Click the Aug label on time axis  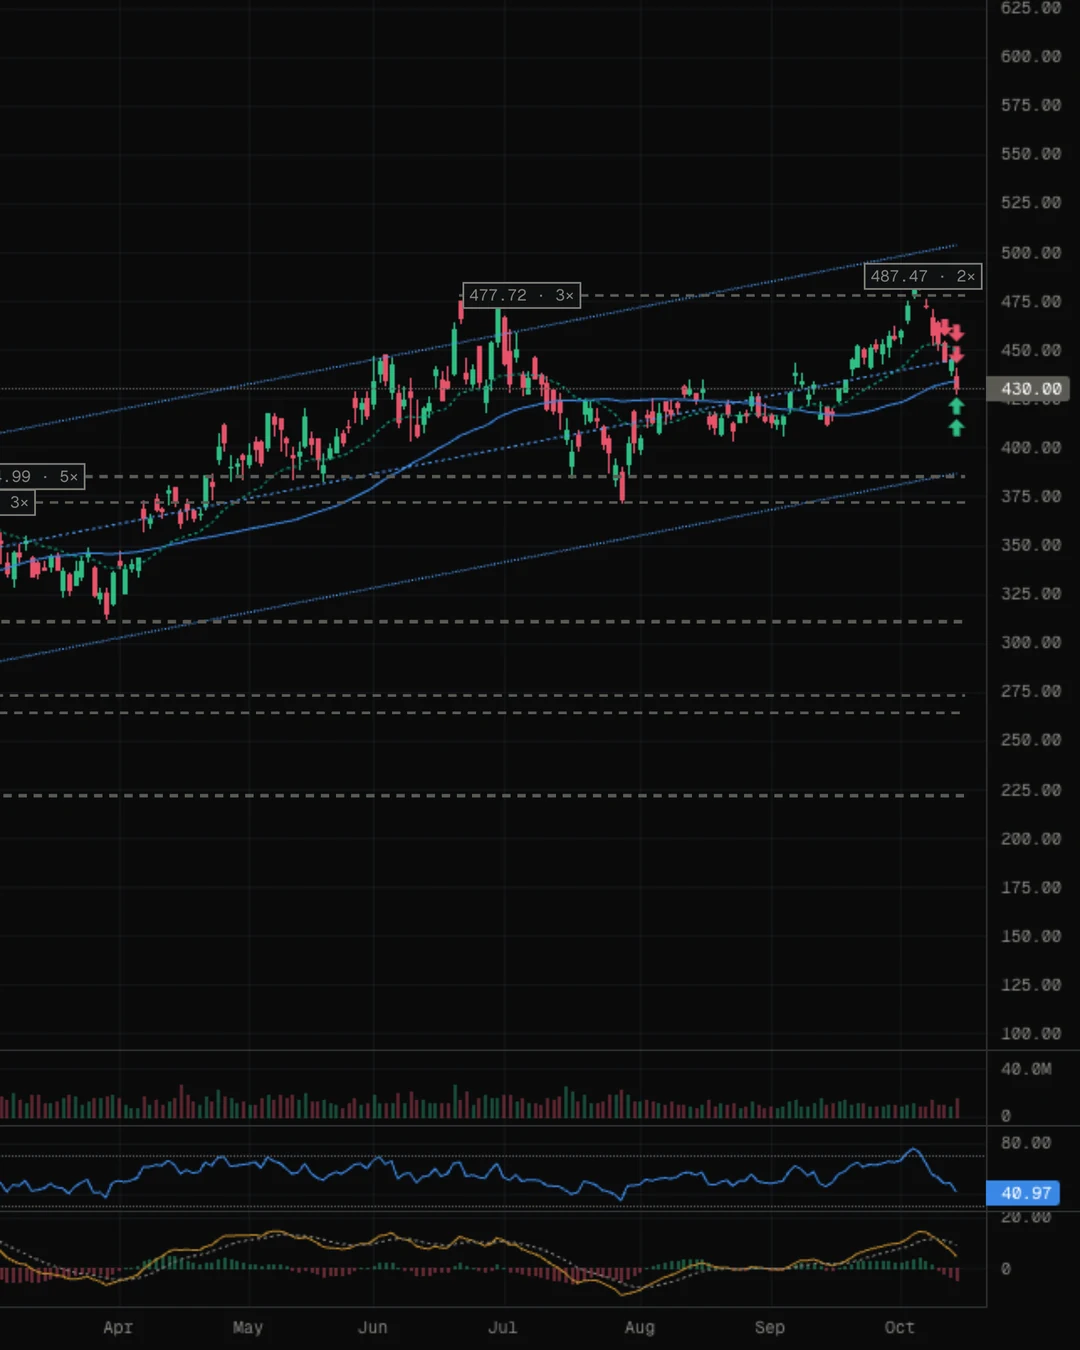tap(640, 1327)
